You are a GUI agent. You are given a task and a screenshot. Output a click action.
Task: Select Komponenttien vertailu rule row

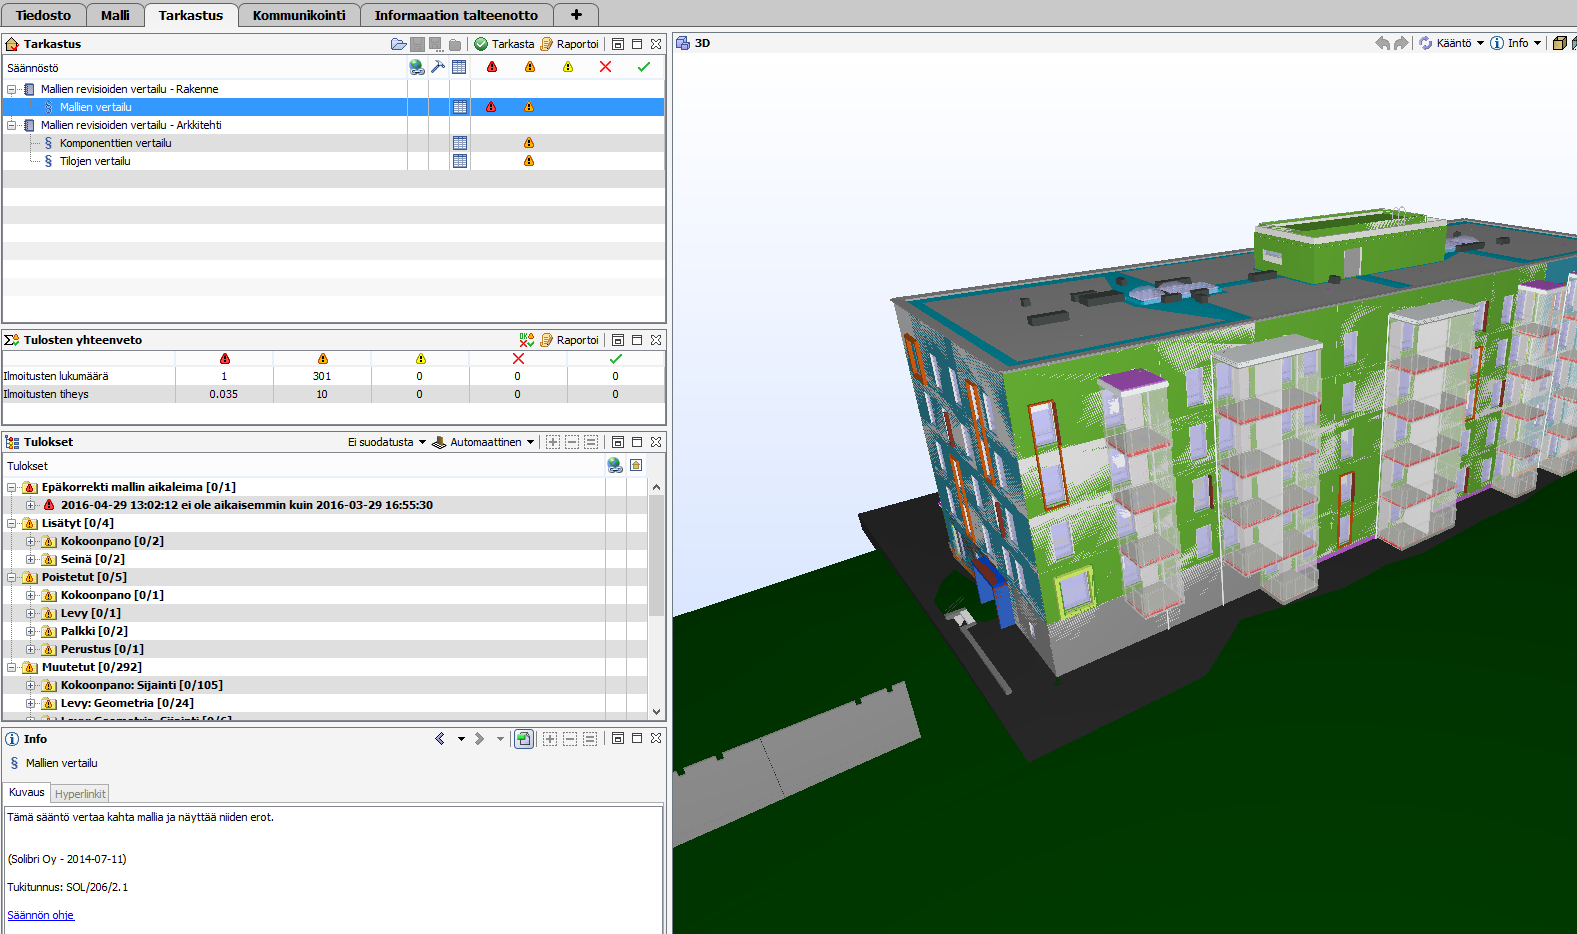333,143
